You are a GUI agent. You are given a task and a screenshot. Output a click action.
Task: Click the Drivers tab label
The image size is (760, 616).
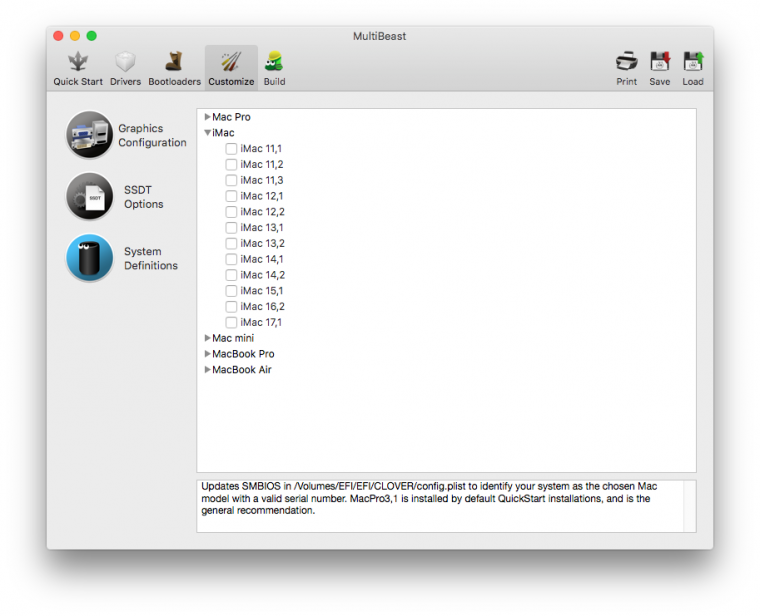tap(125, 82)
